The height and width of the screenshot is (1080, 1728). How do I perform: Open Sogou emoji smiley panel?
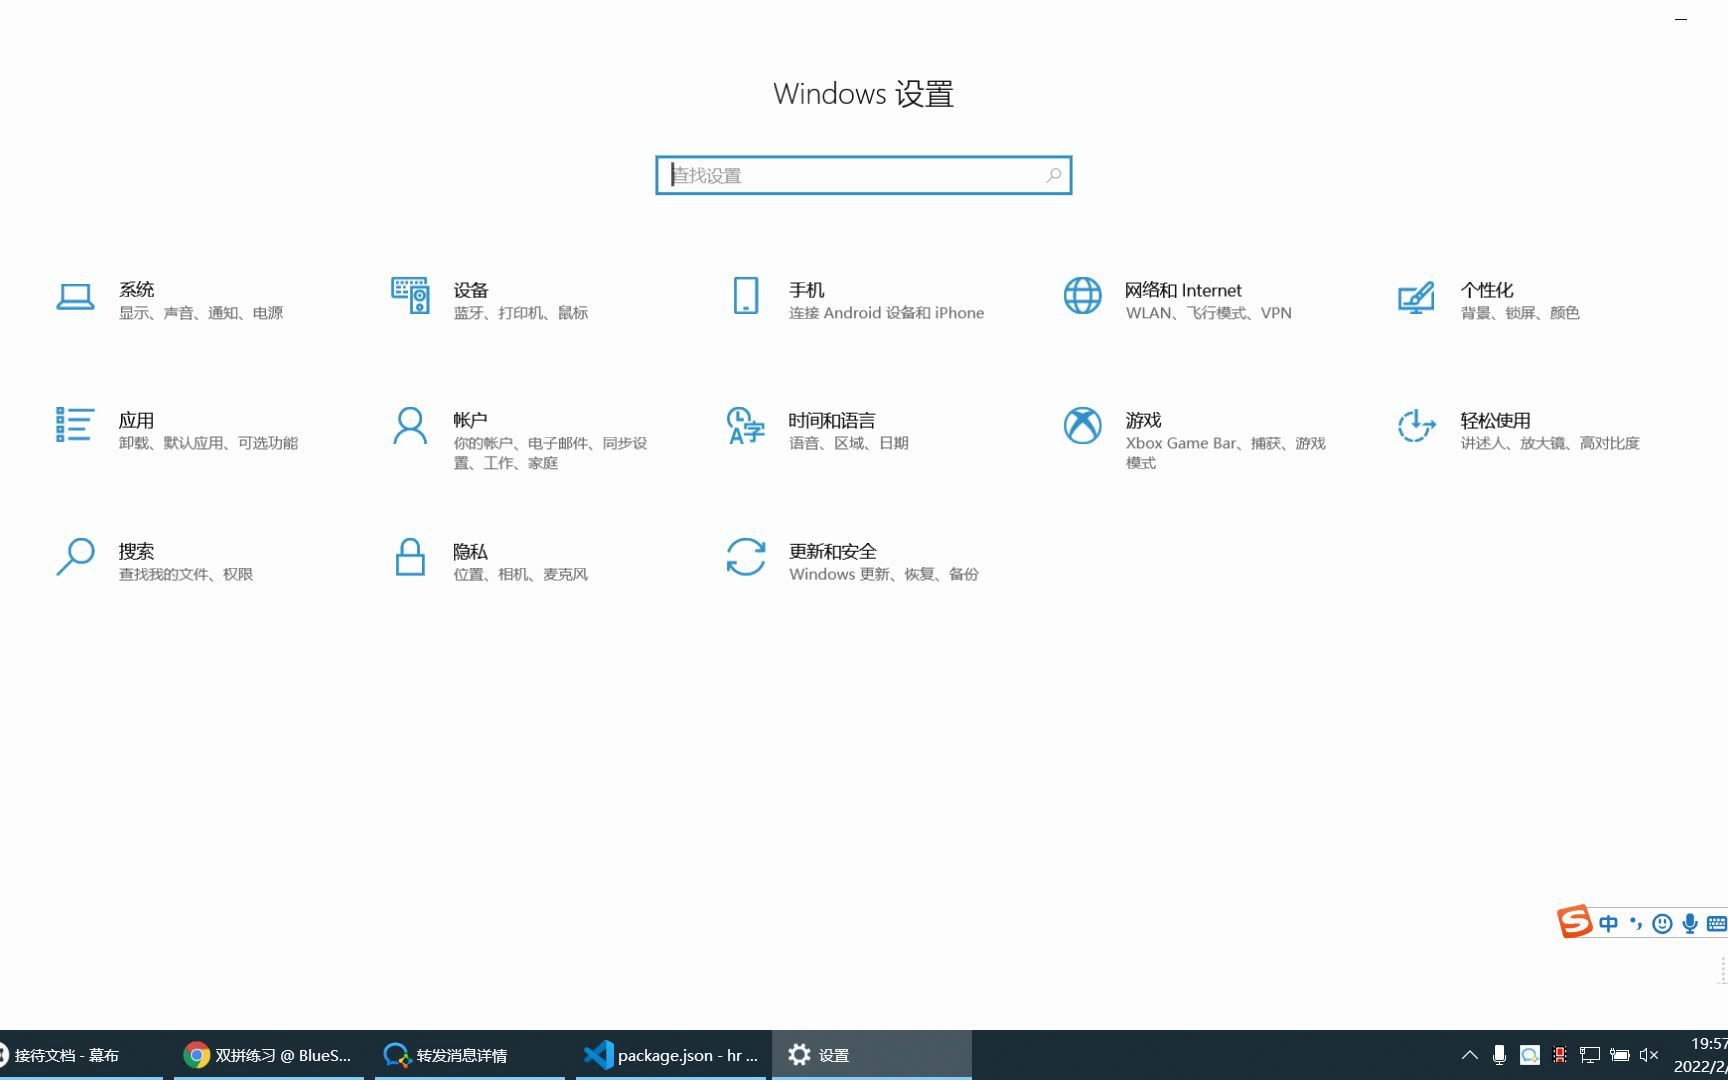[1662, 923]
